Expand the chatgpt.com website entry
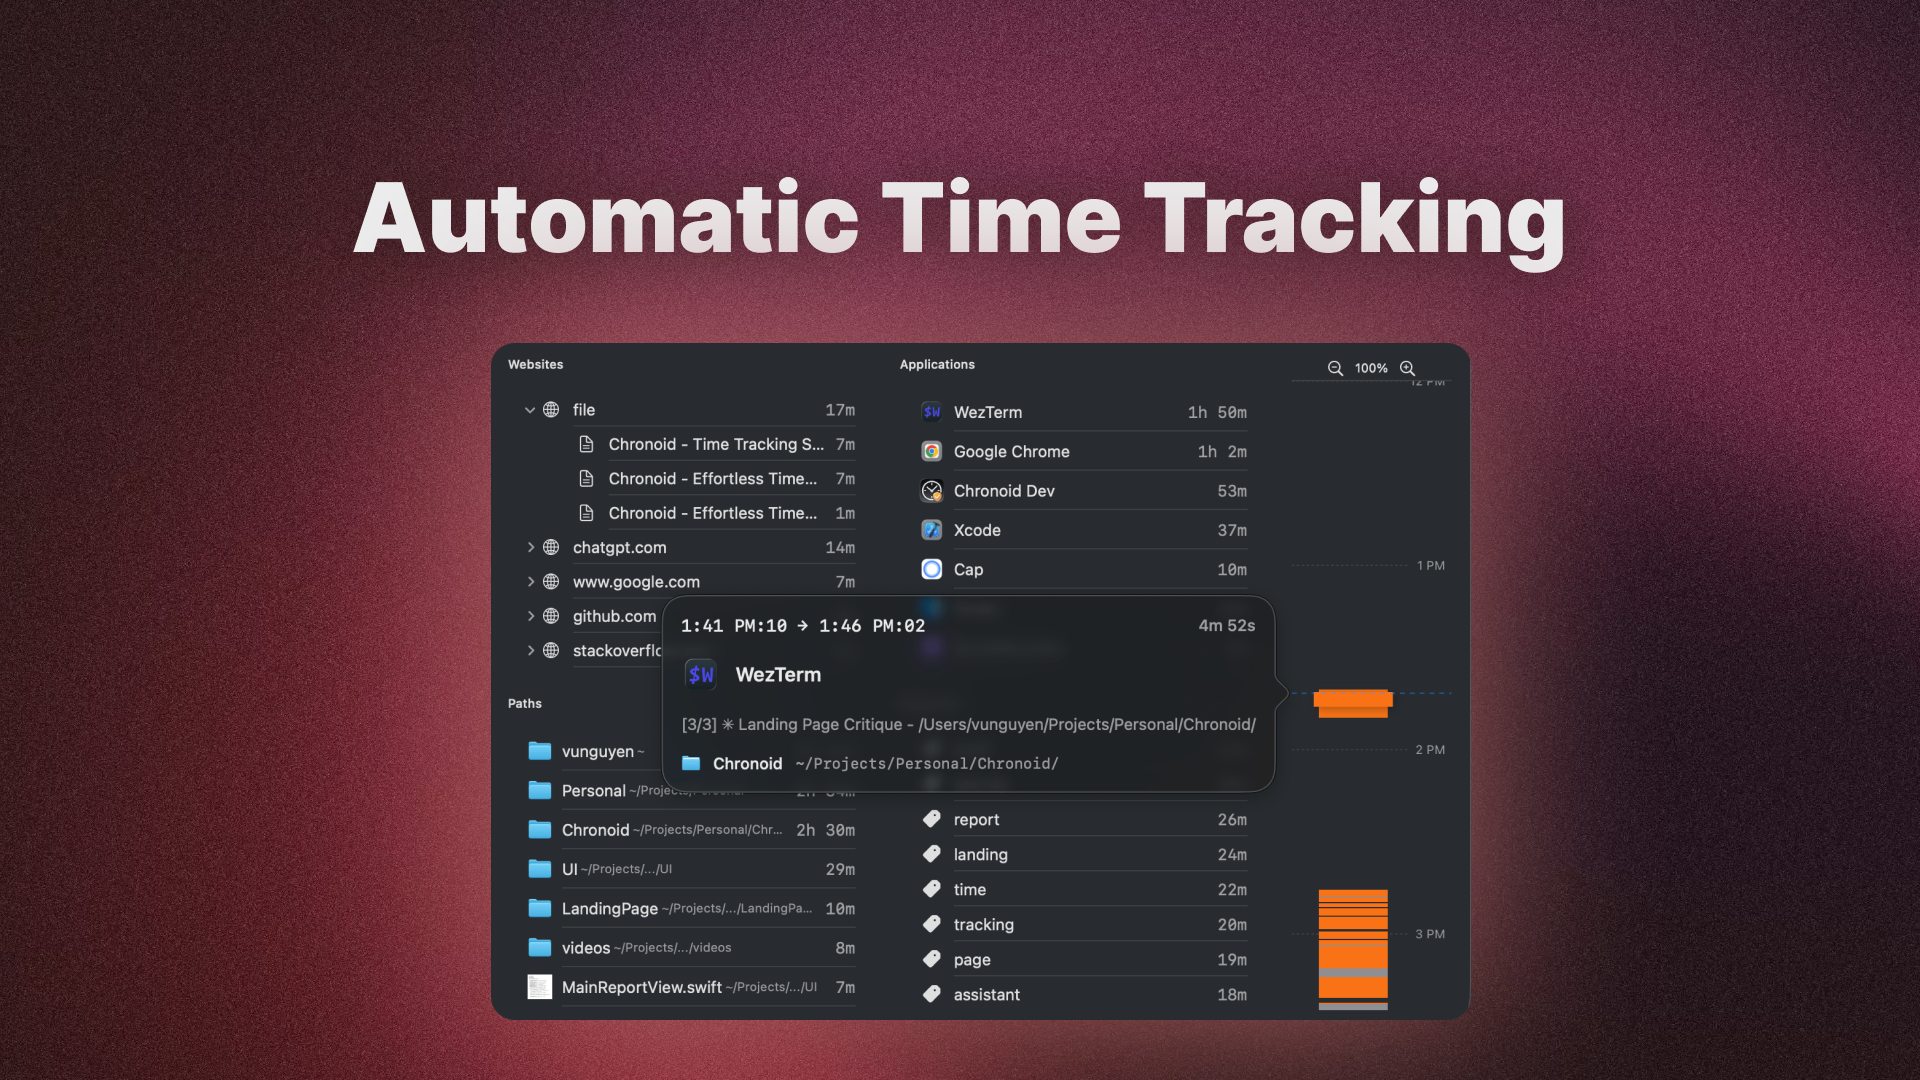1920x1080 pixels. point(530,547)
